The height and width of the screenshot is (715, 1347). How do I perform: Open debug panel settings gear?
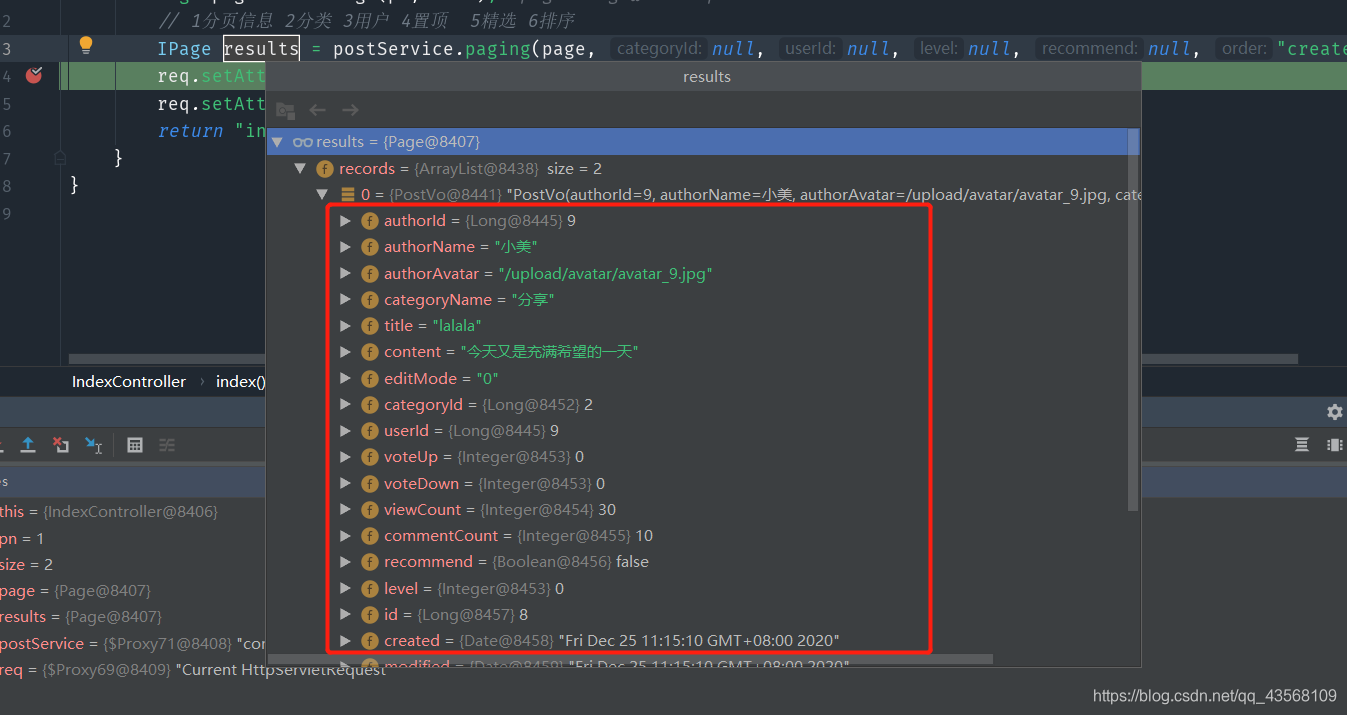[x=1334, y=412]
